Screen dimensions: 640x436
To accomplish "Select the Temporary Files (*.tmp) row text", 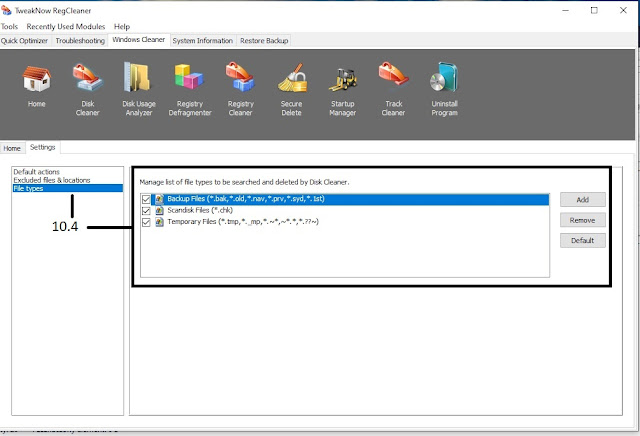I will pos(243,222).
